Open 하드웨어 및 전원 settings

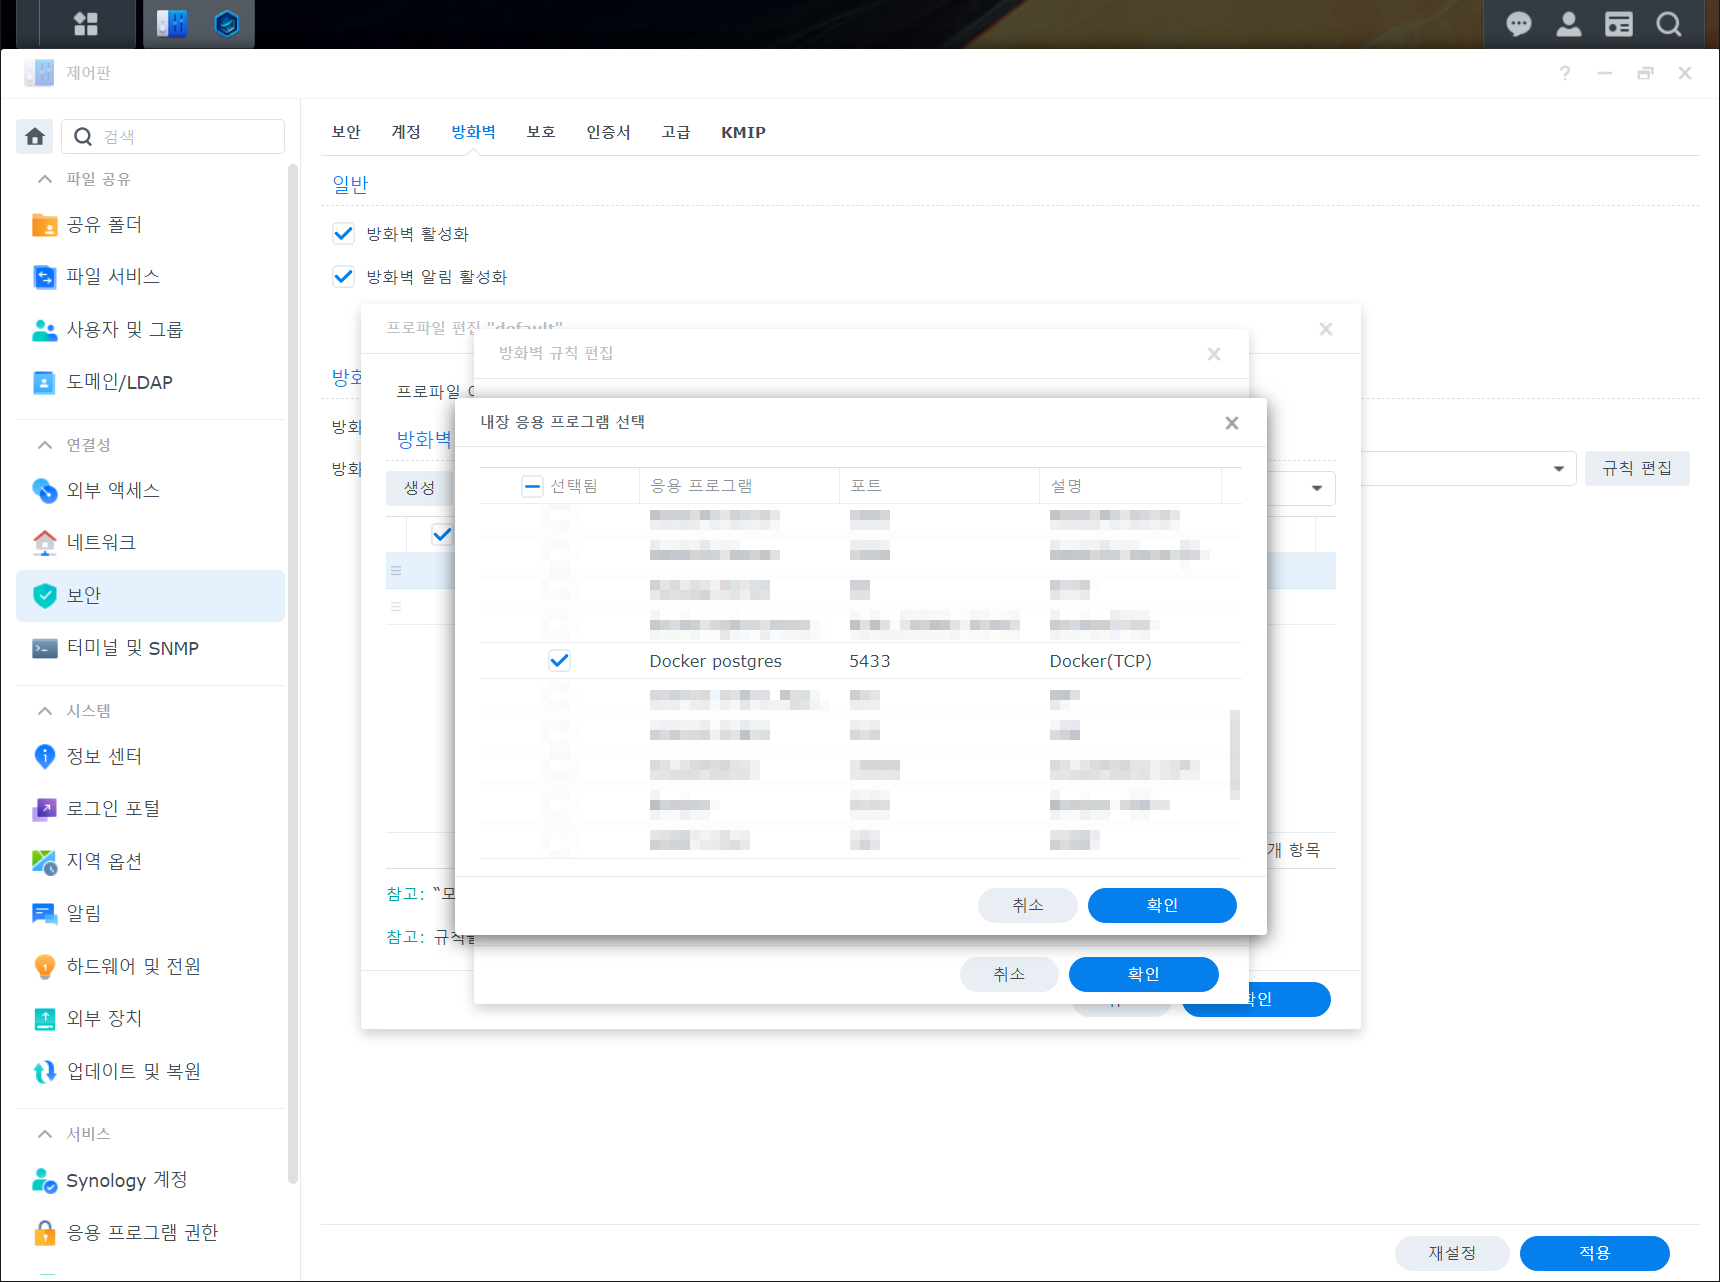tap(150, 967)
